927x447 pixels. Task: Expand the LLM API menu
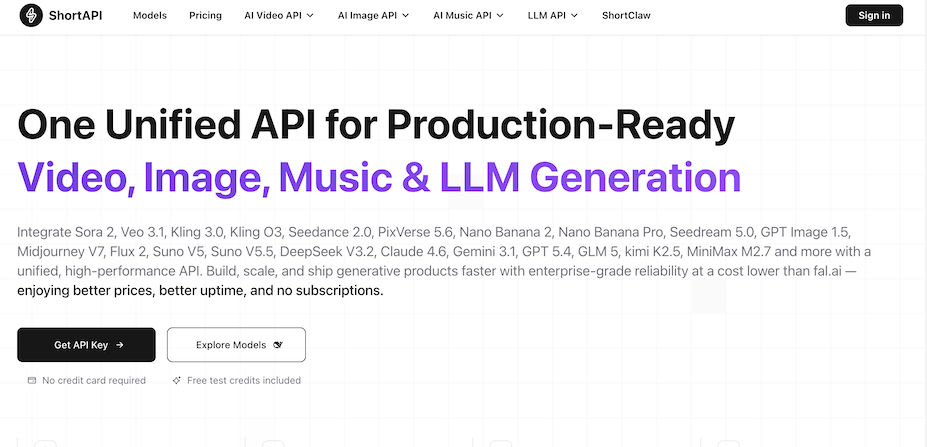point(553,16)
